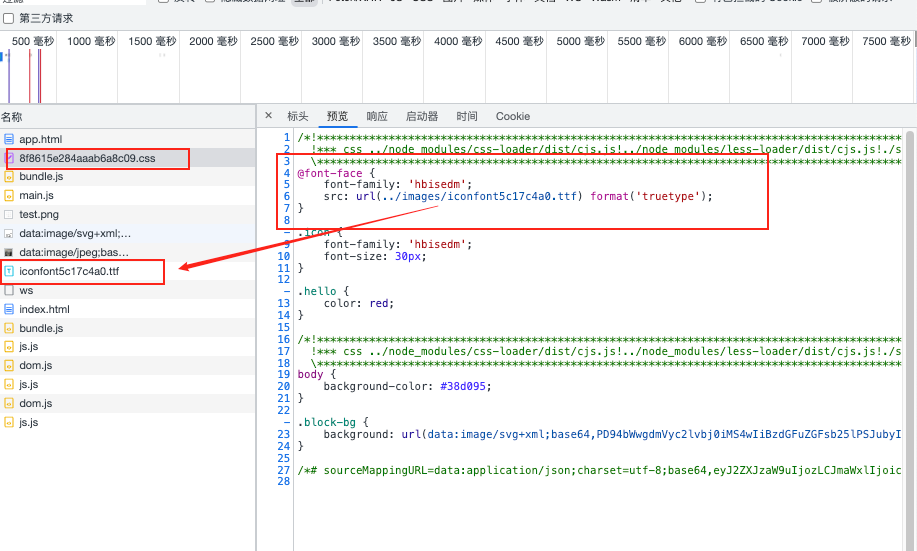Click the 4000 毫秒 timeline mark
The width and height of the screenshot is (917, 551).
(458, 42)
